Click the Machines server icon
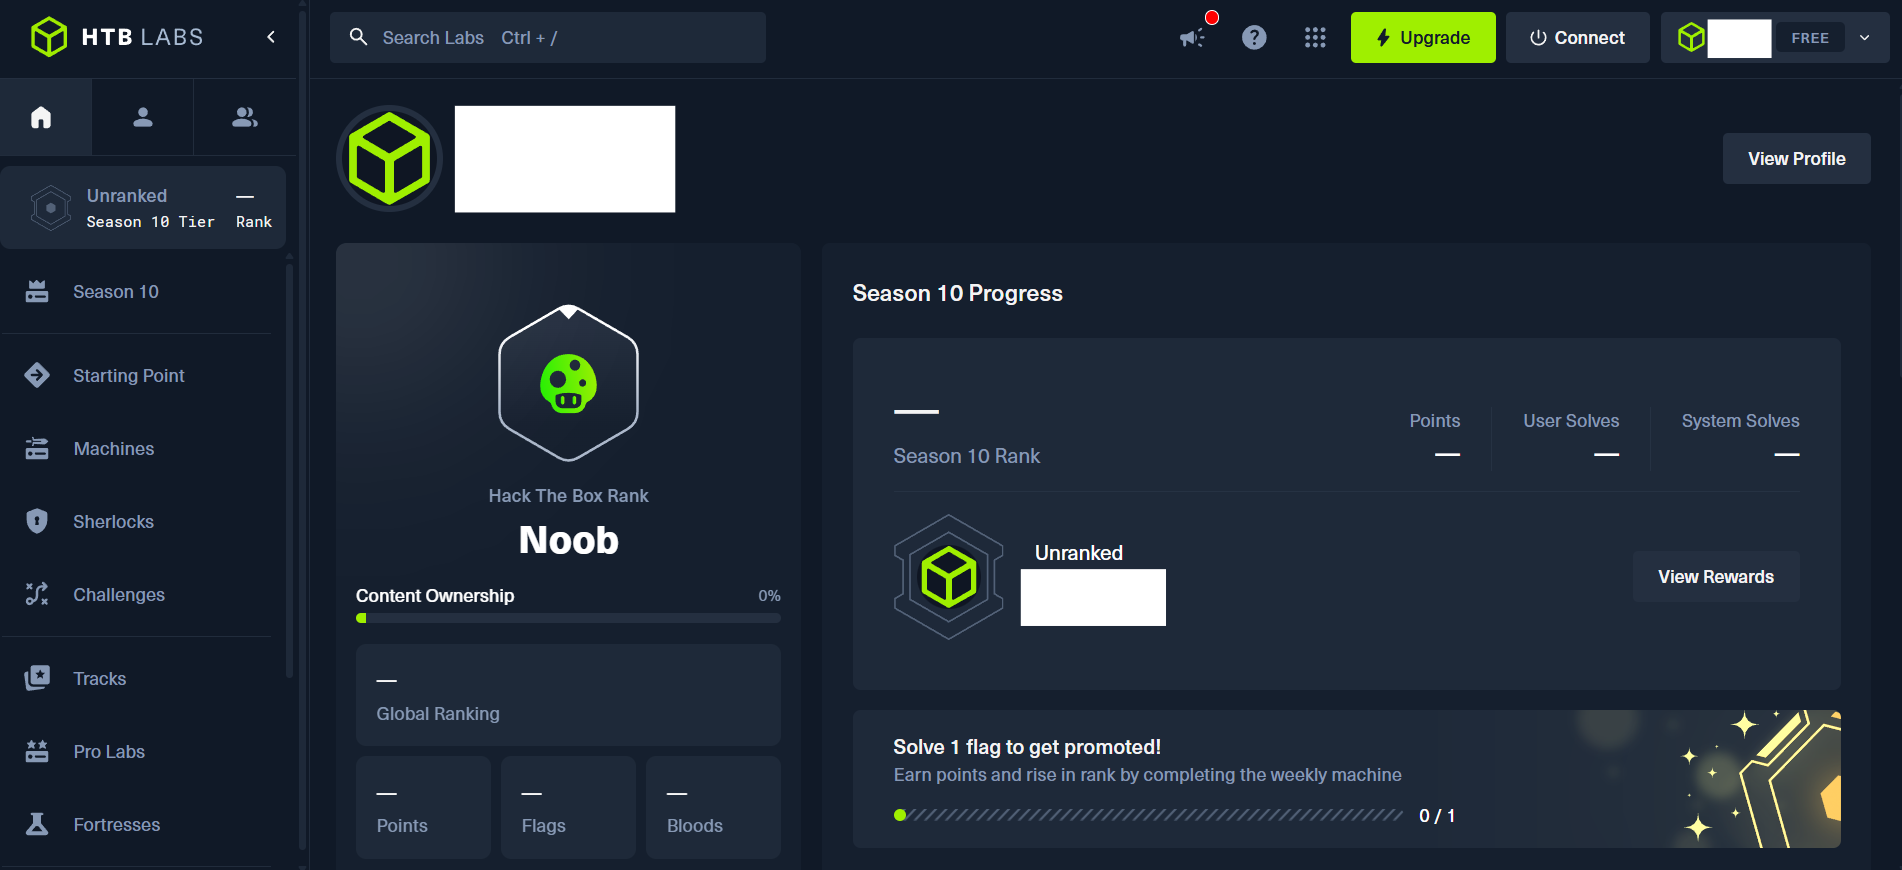1902x870 pixels. click(37, 449)
